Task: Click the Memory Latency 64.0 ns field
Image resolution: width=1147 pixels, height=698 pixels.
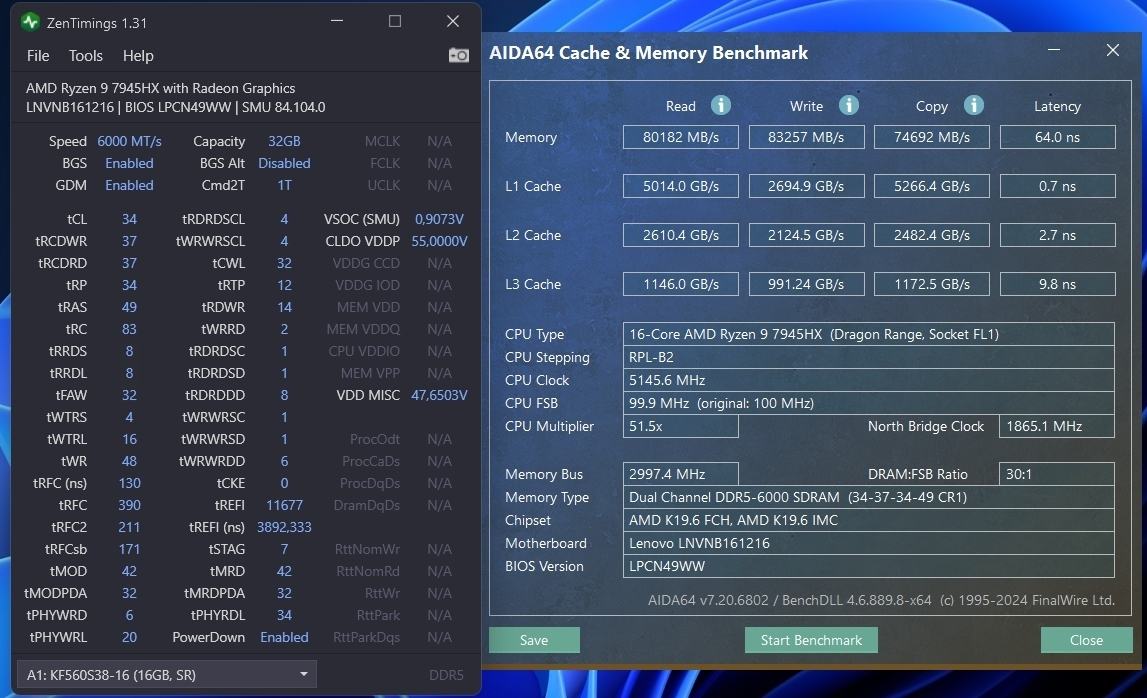Action: click(x=1057, y=137)
